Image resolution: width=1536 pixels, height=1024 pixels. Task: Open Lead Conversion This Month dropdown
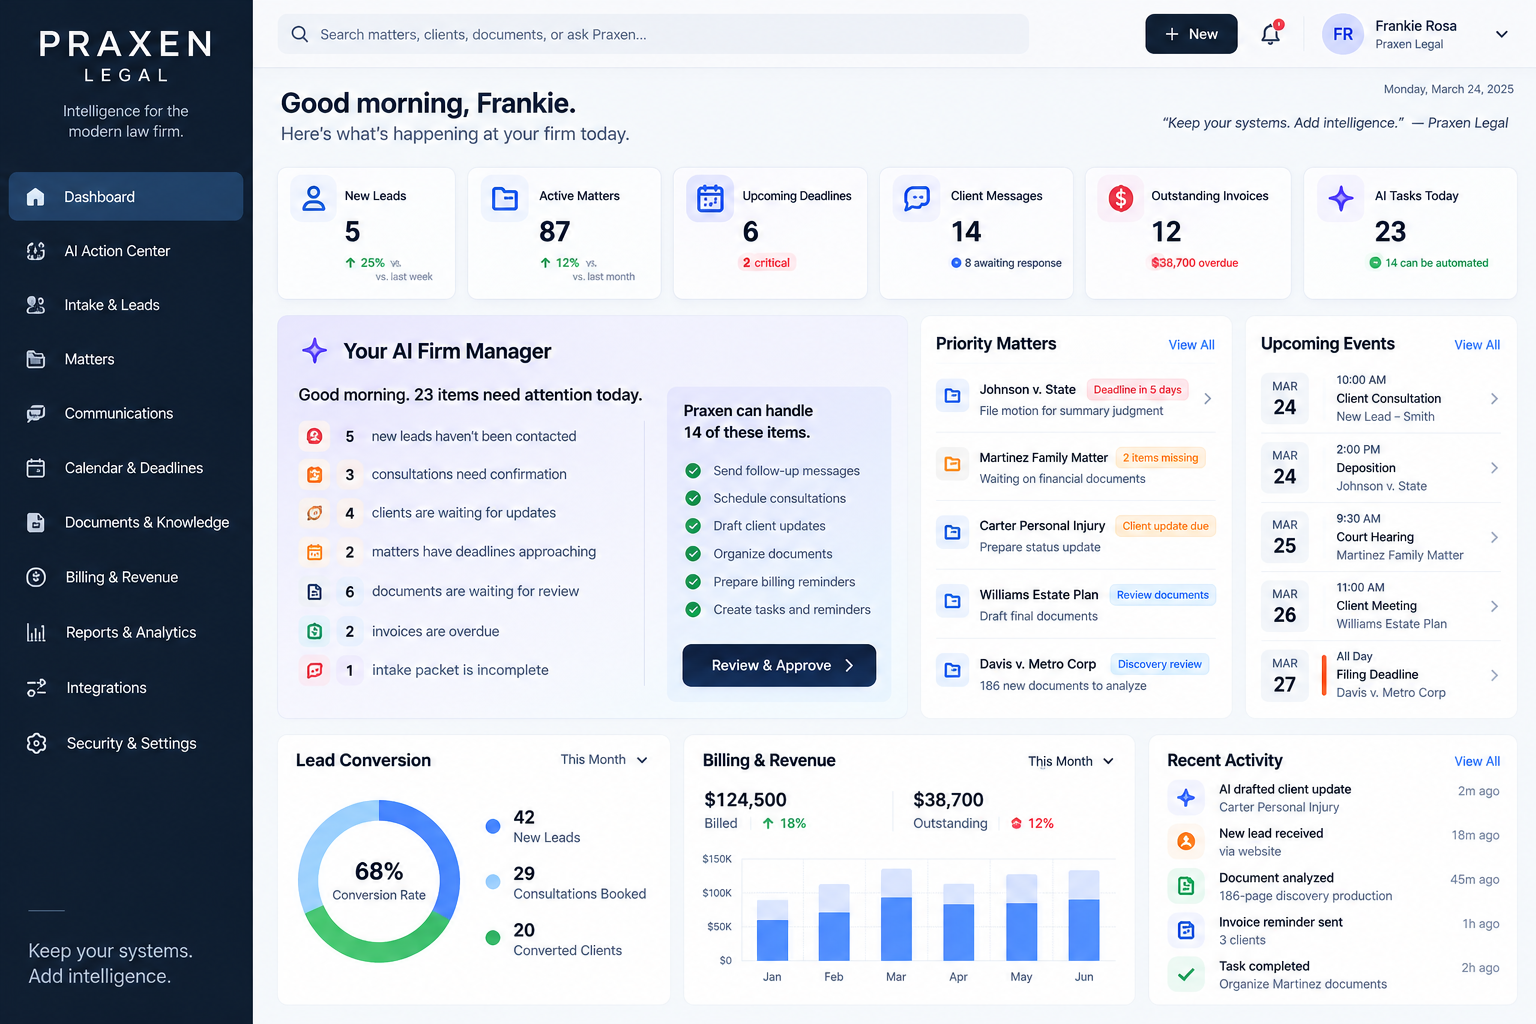(604, 760)
